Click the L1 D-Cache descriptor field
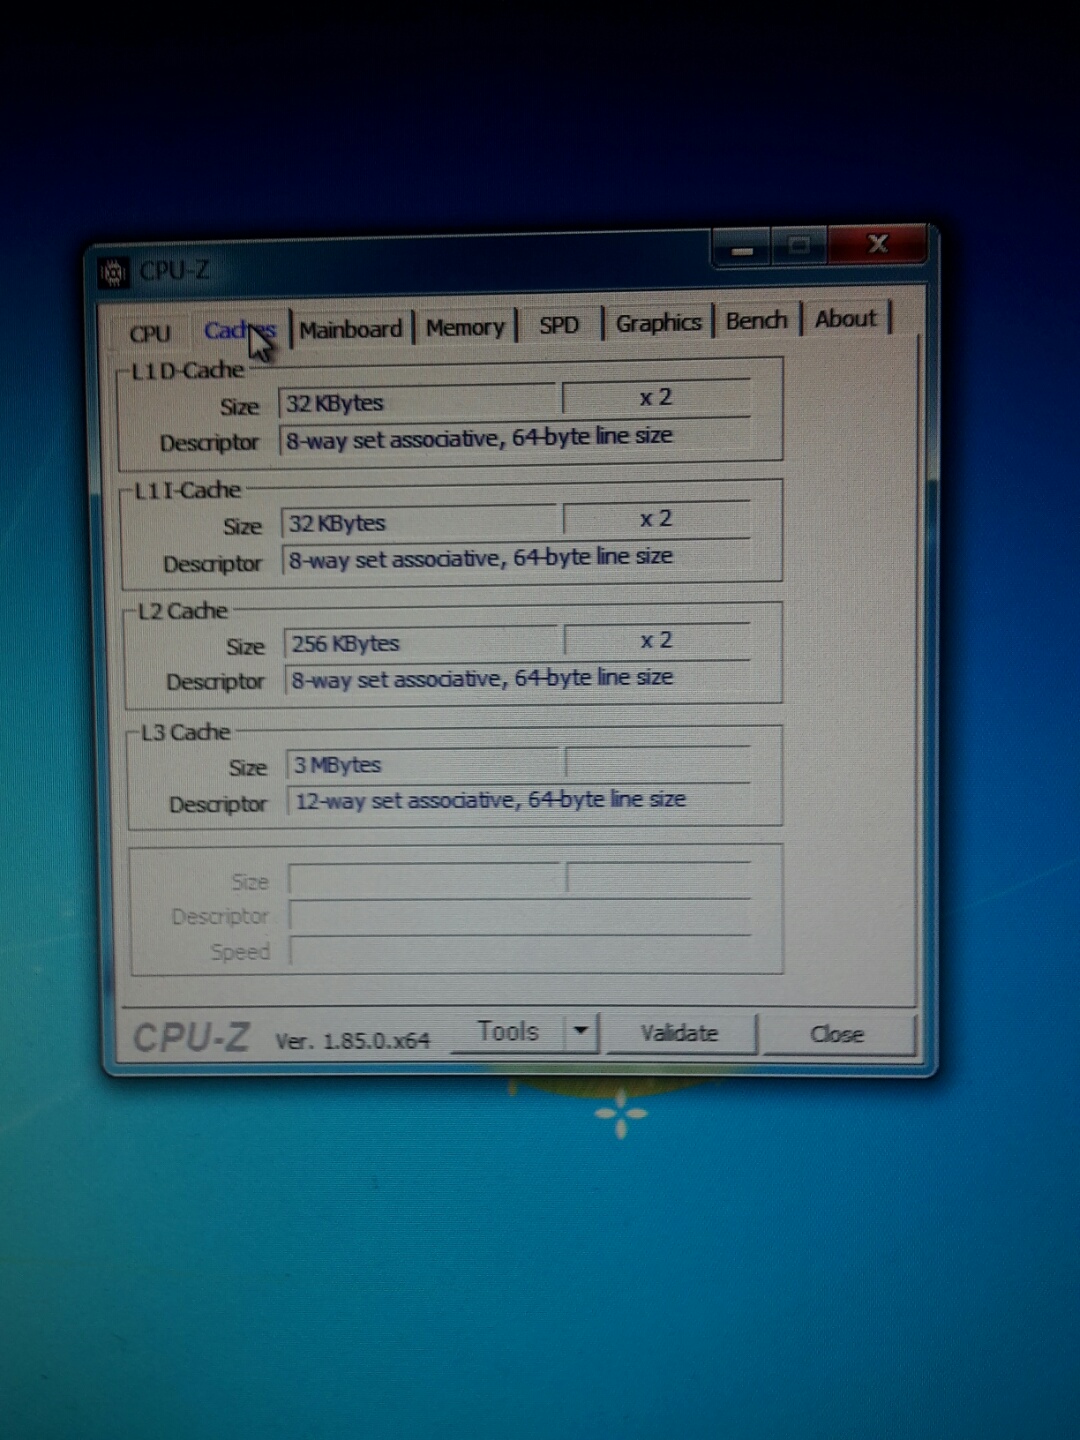1080x1440 pixels. click(x=514, y=438)
